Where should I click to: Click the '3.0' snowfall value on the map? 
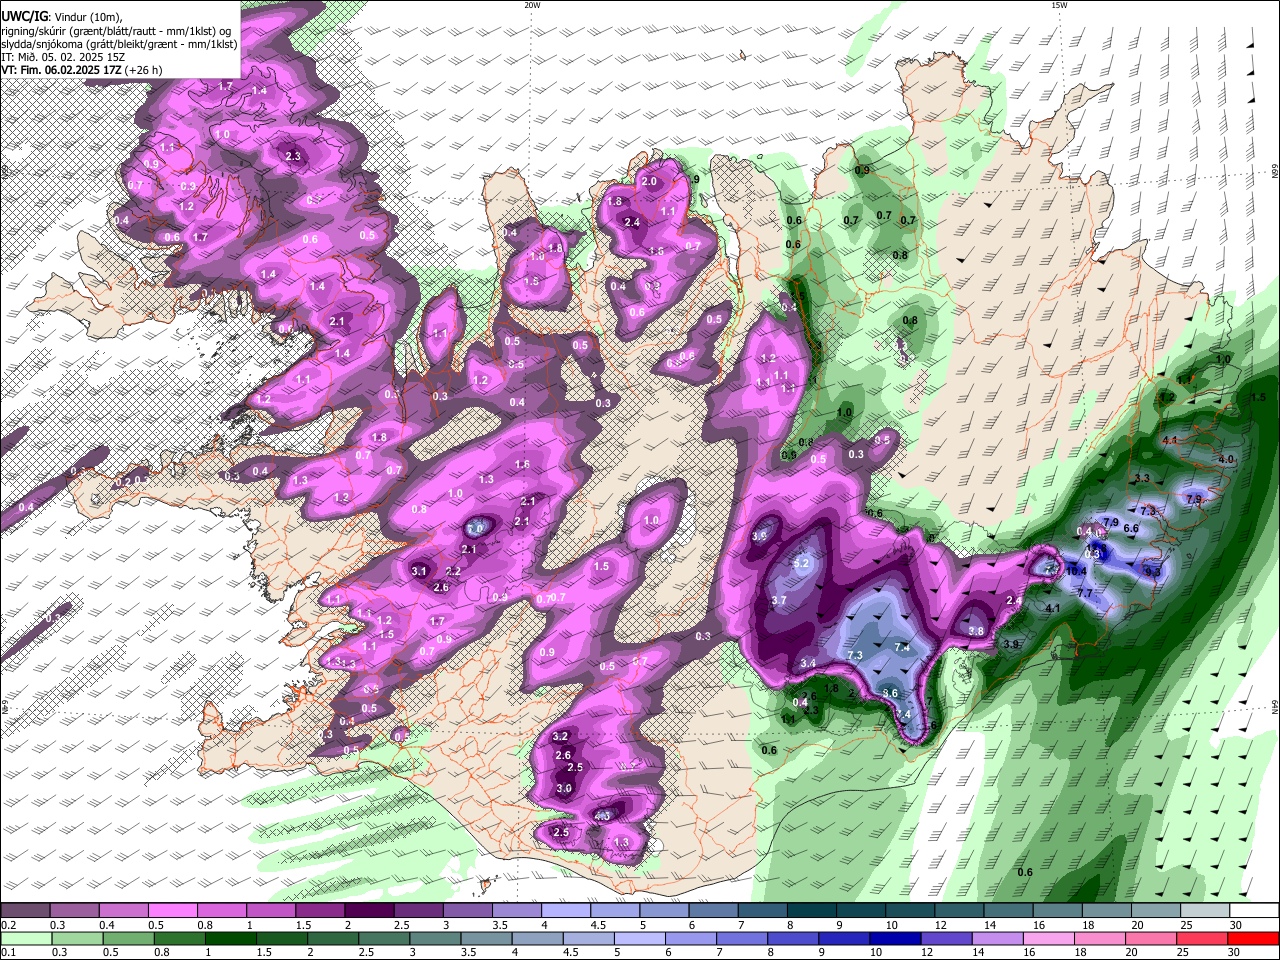coord(564,789)
